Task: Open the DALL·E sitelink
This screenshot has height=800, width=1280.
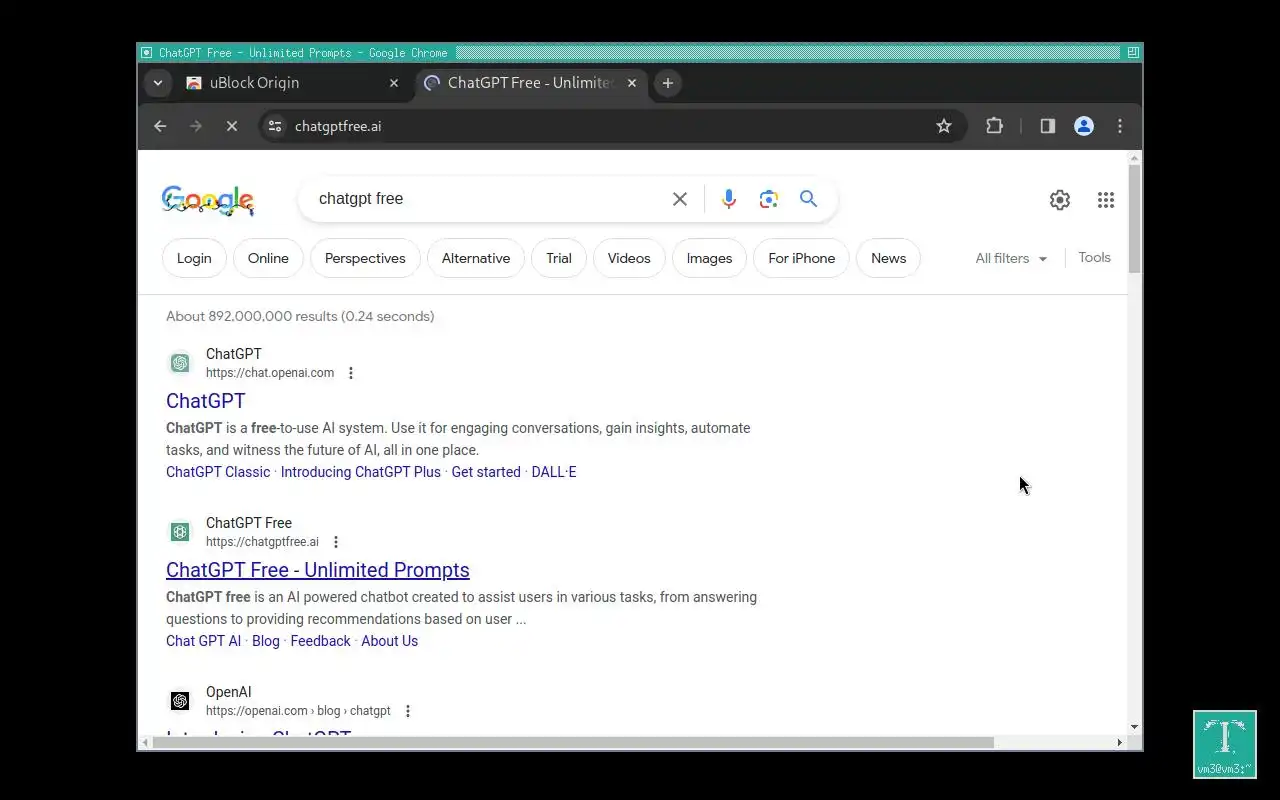Action: point(554,472)
